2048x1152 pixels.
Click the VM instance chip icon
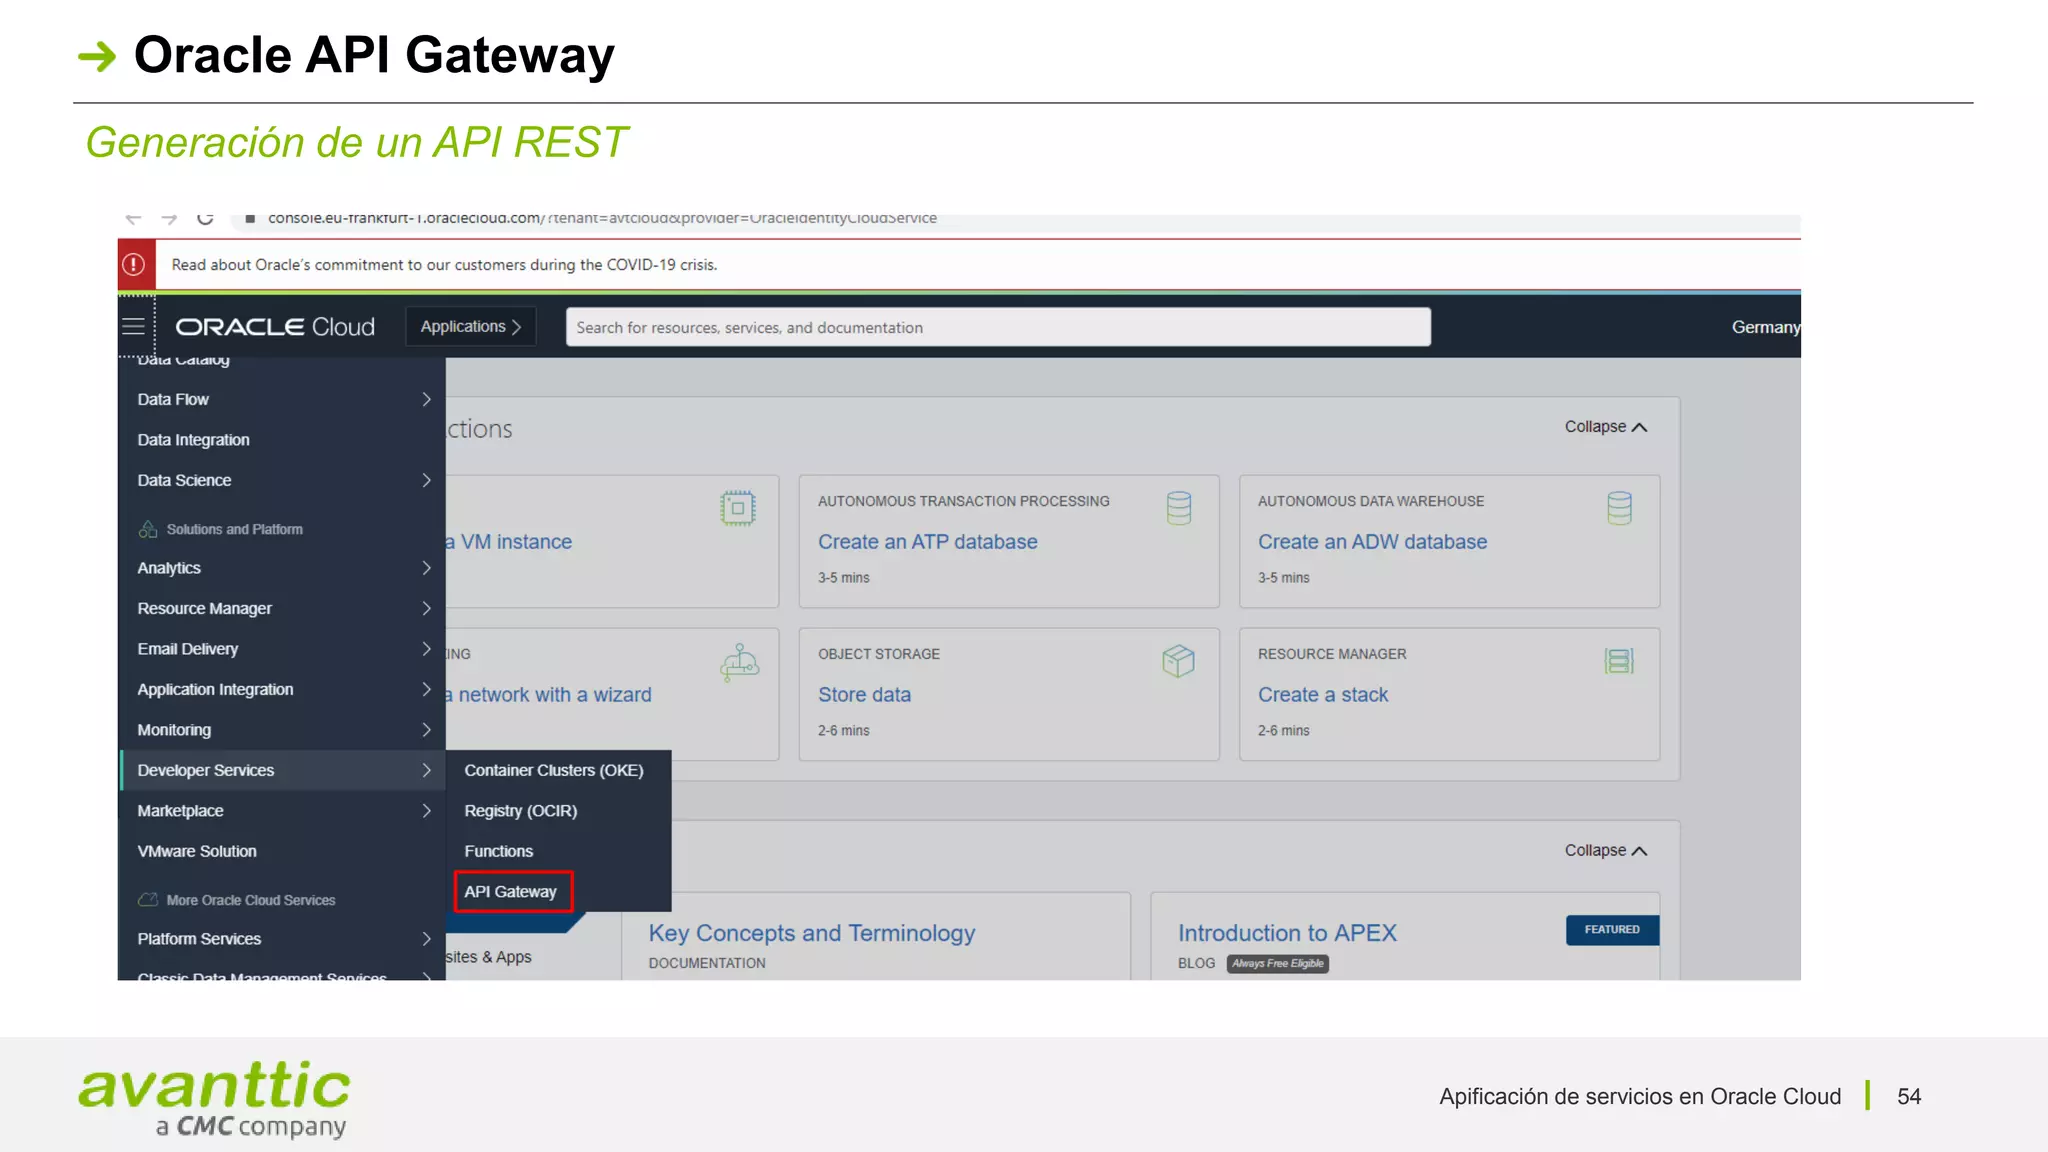(738, 508)
